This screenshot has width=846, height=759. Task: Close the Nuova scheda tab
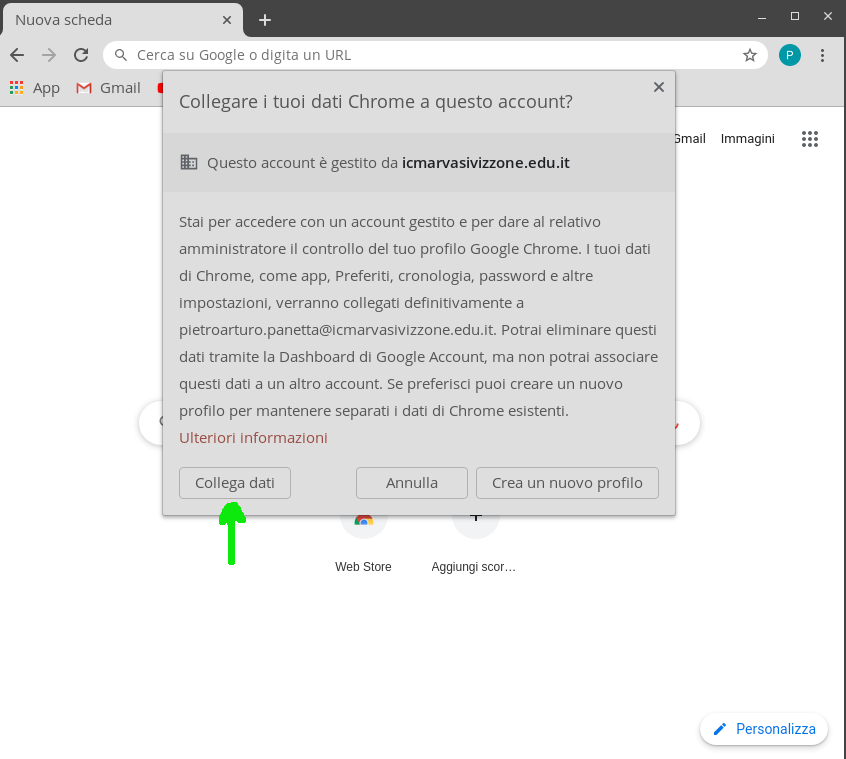tap(227, 20)
